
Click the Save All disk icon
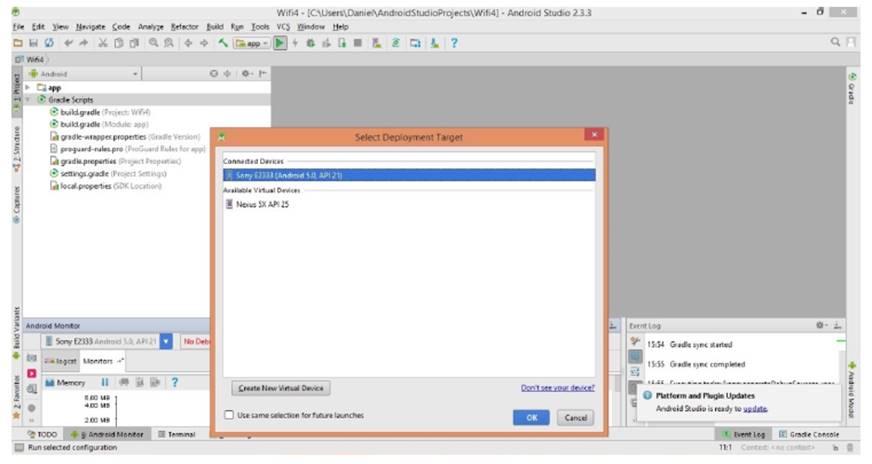[33, 43]
